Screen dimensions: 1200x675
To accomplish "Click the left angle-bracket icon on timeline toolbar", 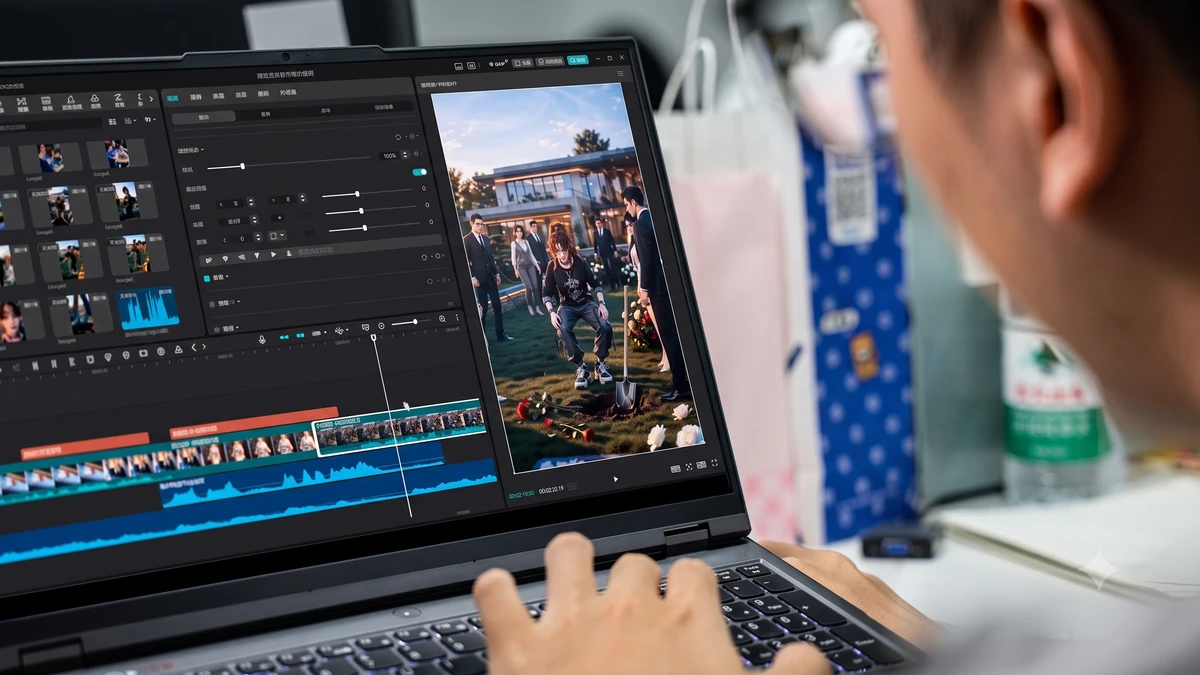I will tap(193, 348).
